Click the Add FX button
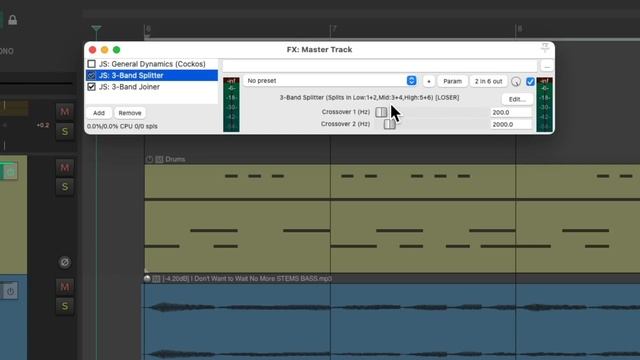The width and height of the screenshot is (640, 360). pos(99,113)
